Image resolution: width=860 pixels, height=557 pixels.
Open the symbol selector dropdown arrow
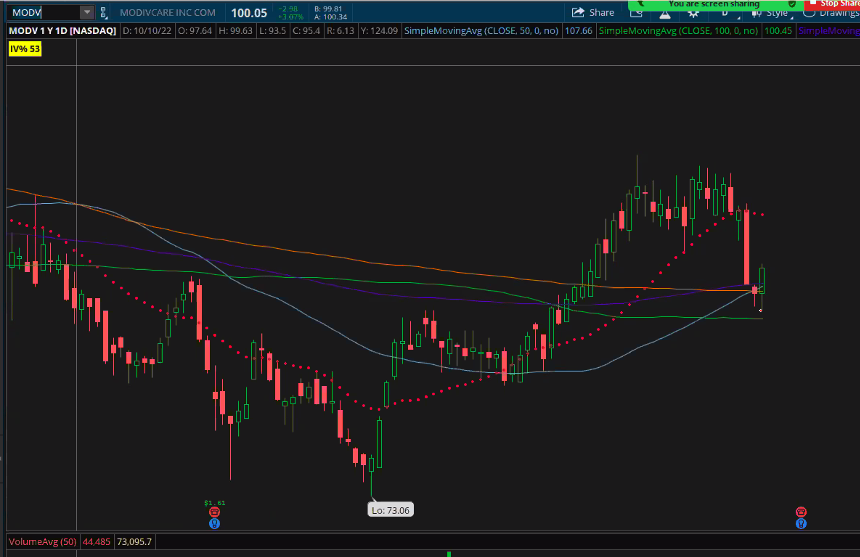point(87,13)
